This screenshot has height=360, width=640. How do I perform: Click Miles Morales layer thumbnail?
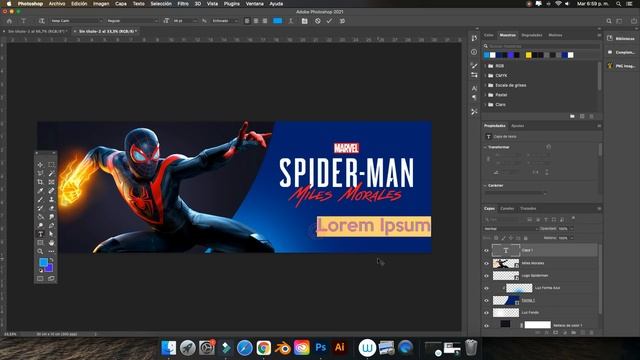pyautogui.click(x=506, y=264)
